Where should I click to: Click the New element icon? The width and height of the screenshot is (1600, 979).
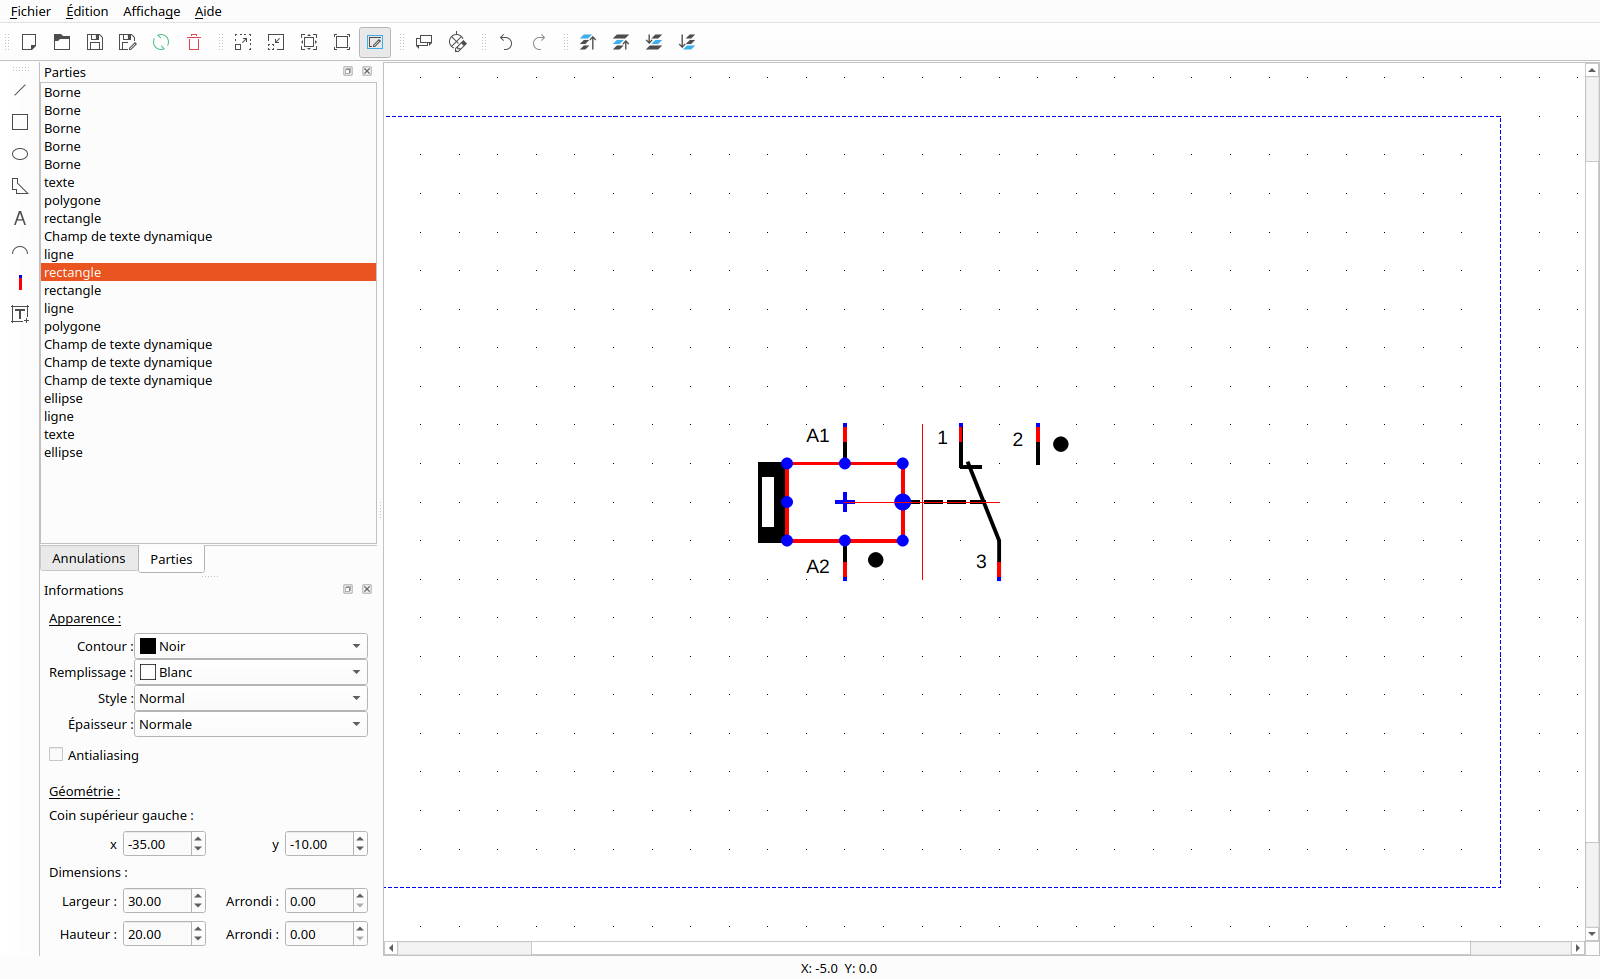[29, 42]
